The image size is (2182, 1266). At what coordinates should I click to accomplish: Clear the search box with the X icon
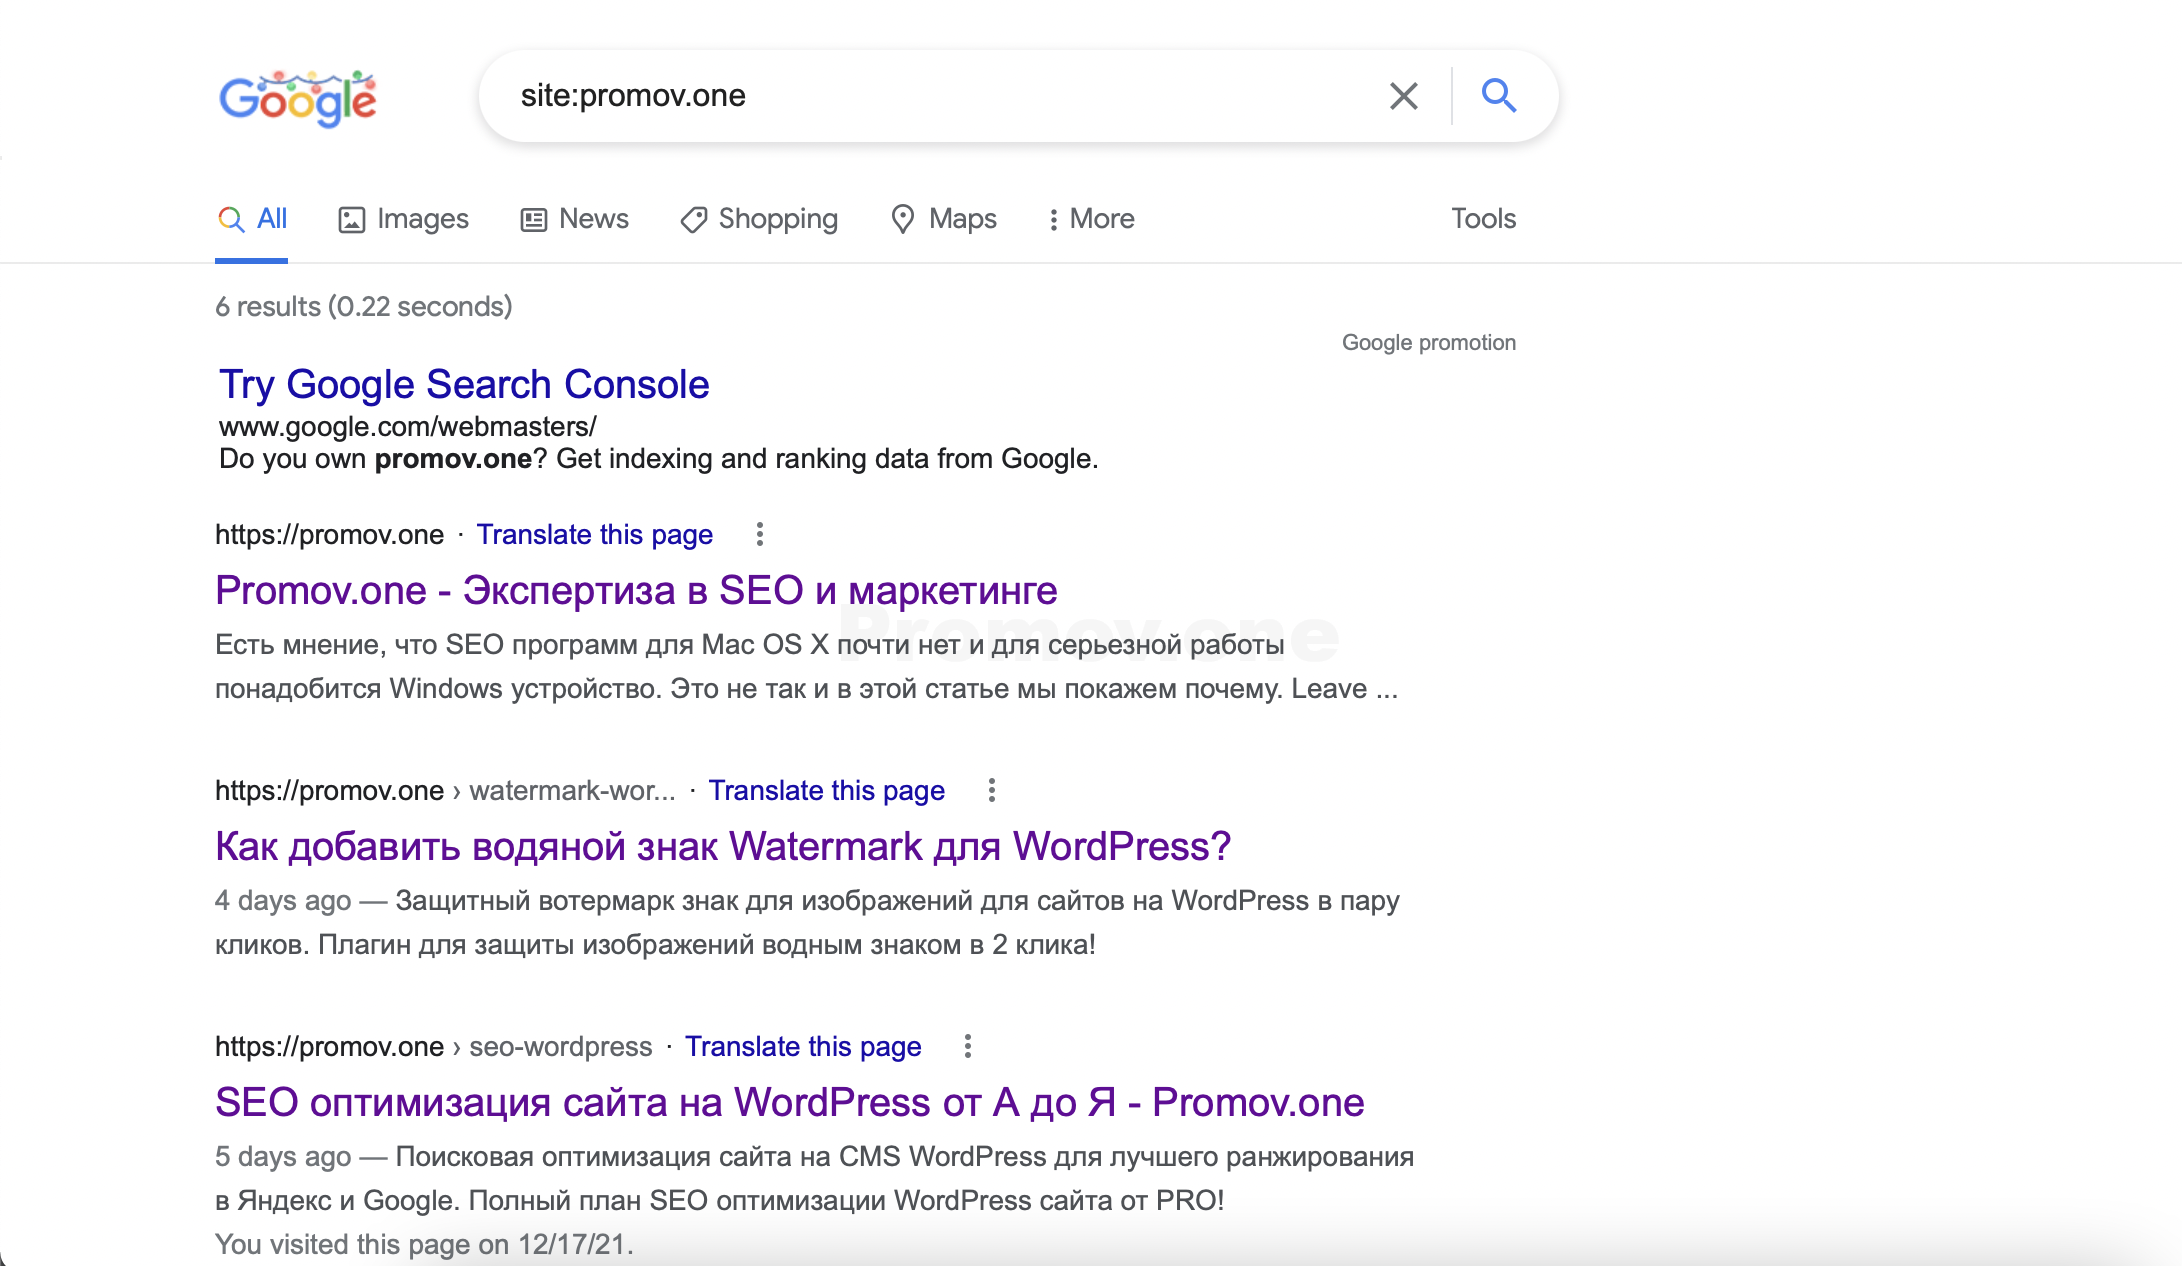pos(1403,96)
